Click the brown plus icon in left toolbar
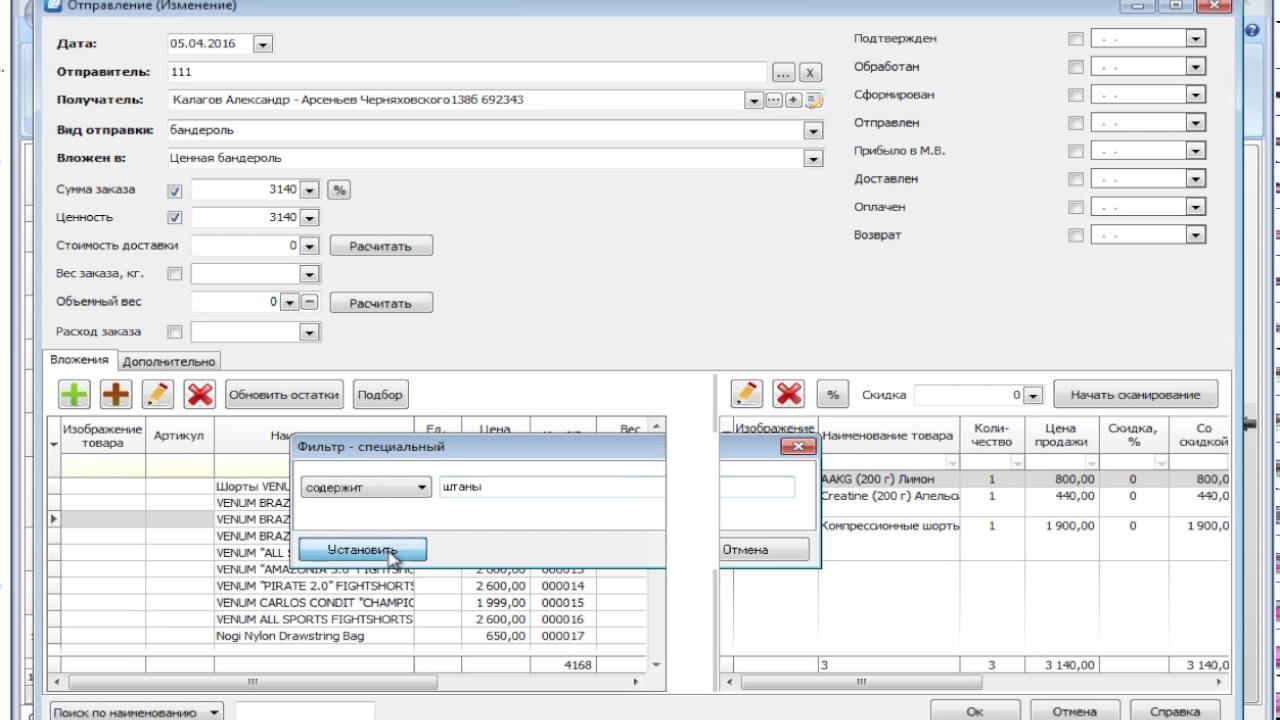 pyautogui.click(x=116, y=395)
